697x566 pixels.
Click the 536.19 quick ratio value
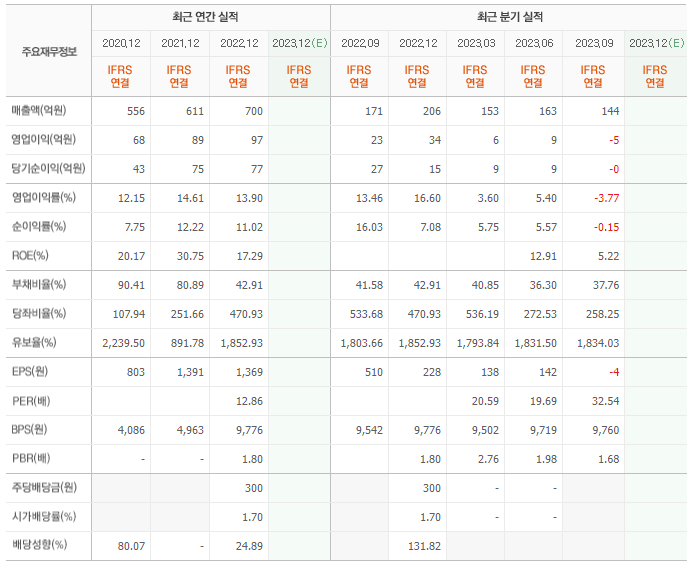click(x=482, y=314)
